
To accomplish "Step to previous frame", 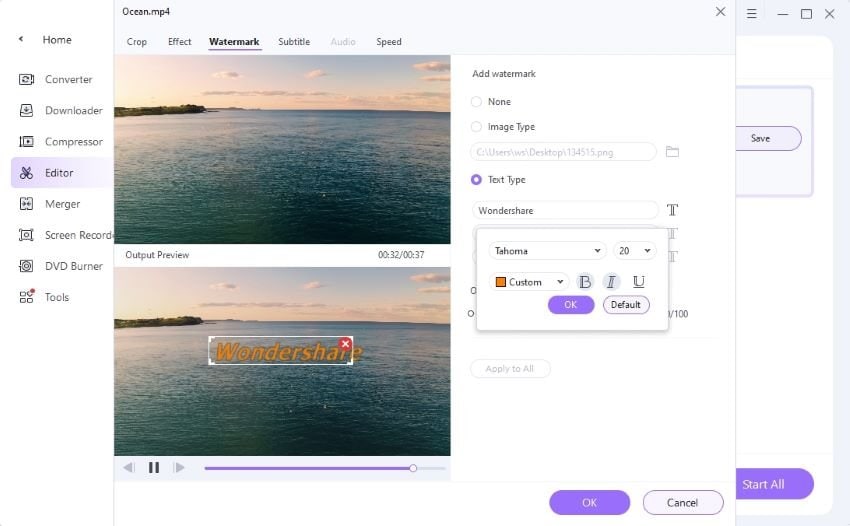I will pos(128,467).
